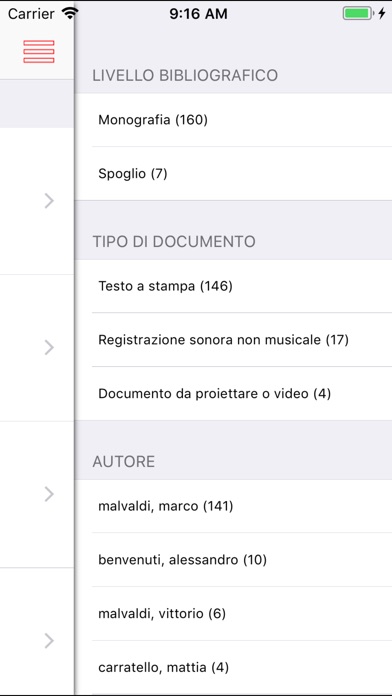Select Registrazione sonora non musicale filter

pos(234,340)
